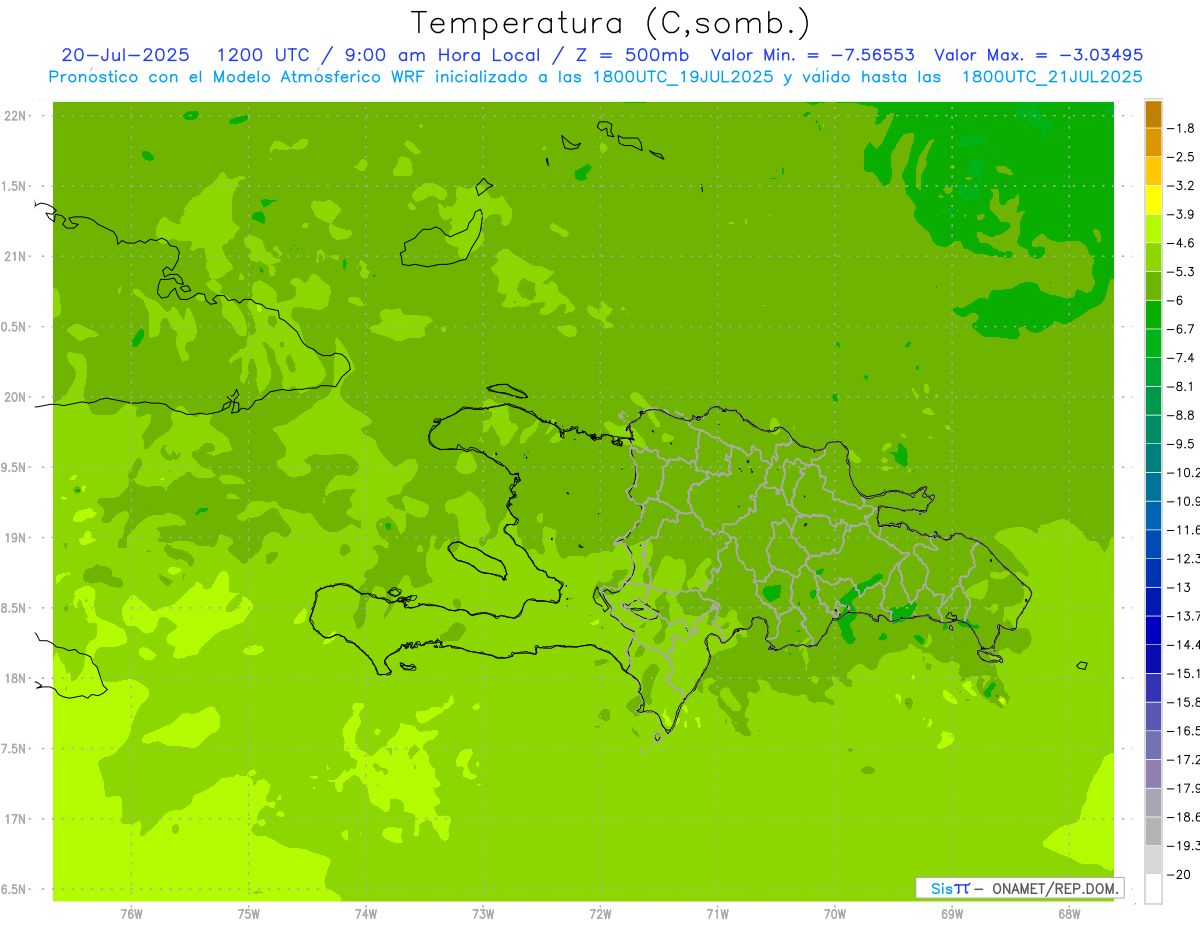Viewport: 1200px width, 927px height.
Task: Click the '-3.9' colorbar value
Action: (1182, 214)
